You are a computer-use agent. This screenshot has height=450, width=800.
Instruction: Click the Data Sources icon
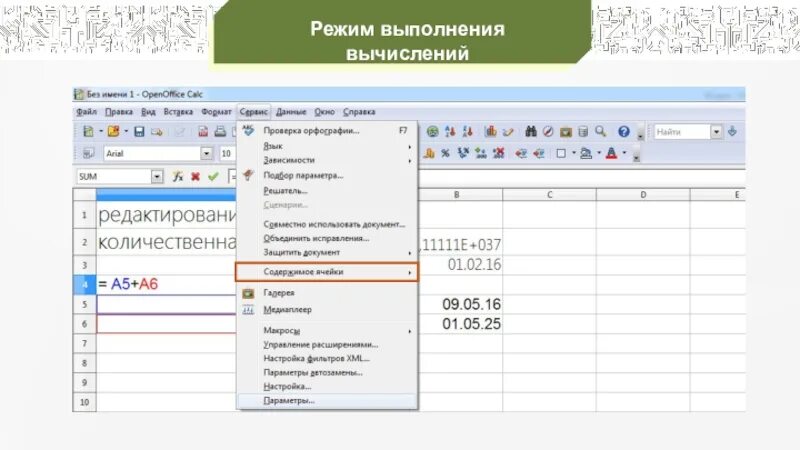583,132
